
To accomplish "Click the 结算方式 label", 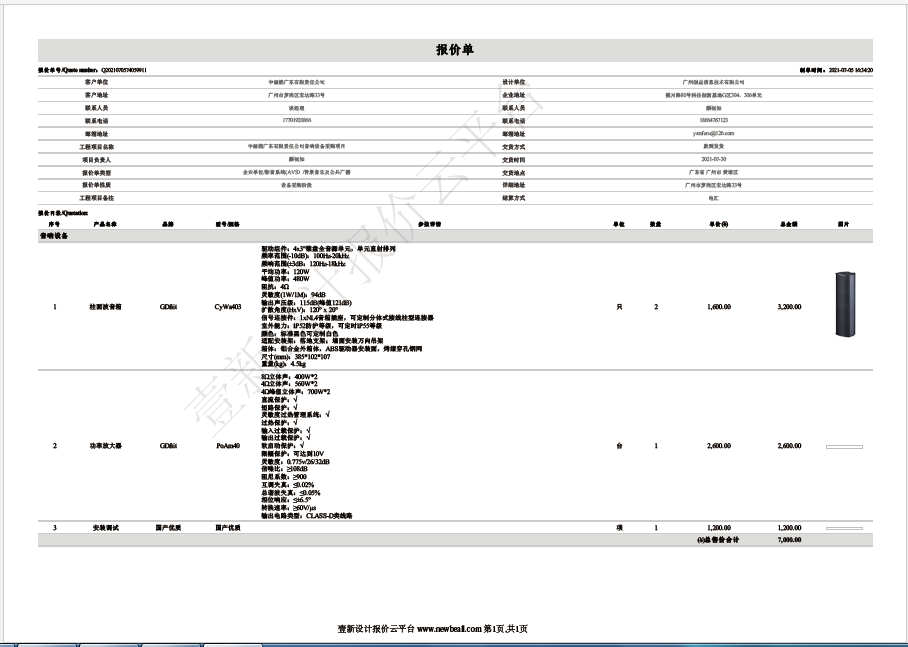I will [514, 198].
